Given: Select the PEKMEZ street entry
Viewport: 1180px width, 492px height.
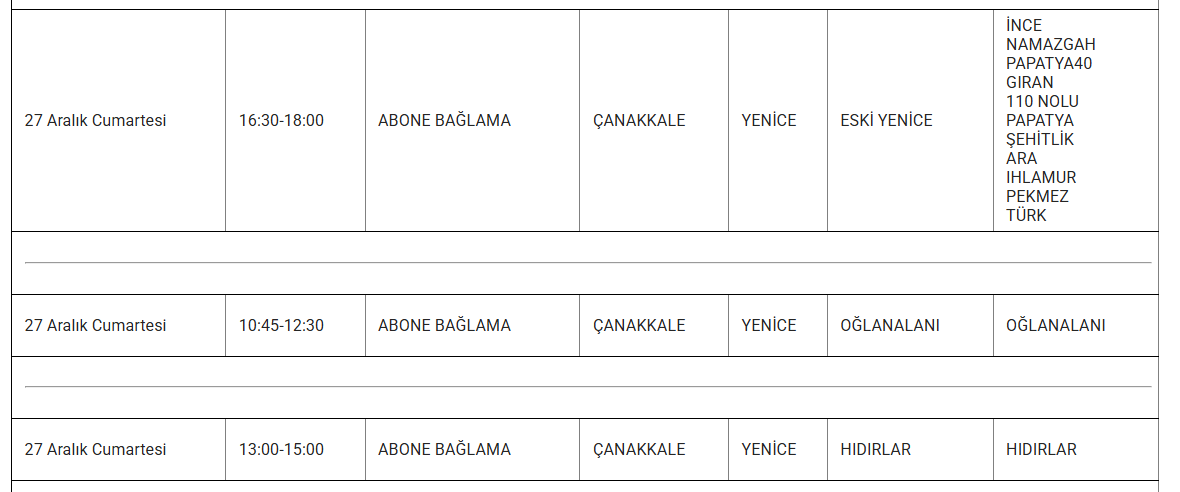Looking at the screenshot, I should [x=1037, y=197].
